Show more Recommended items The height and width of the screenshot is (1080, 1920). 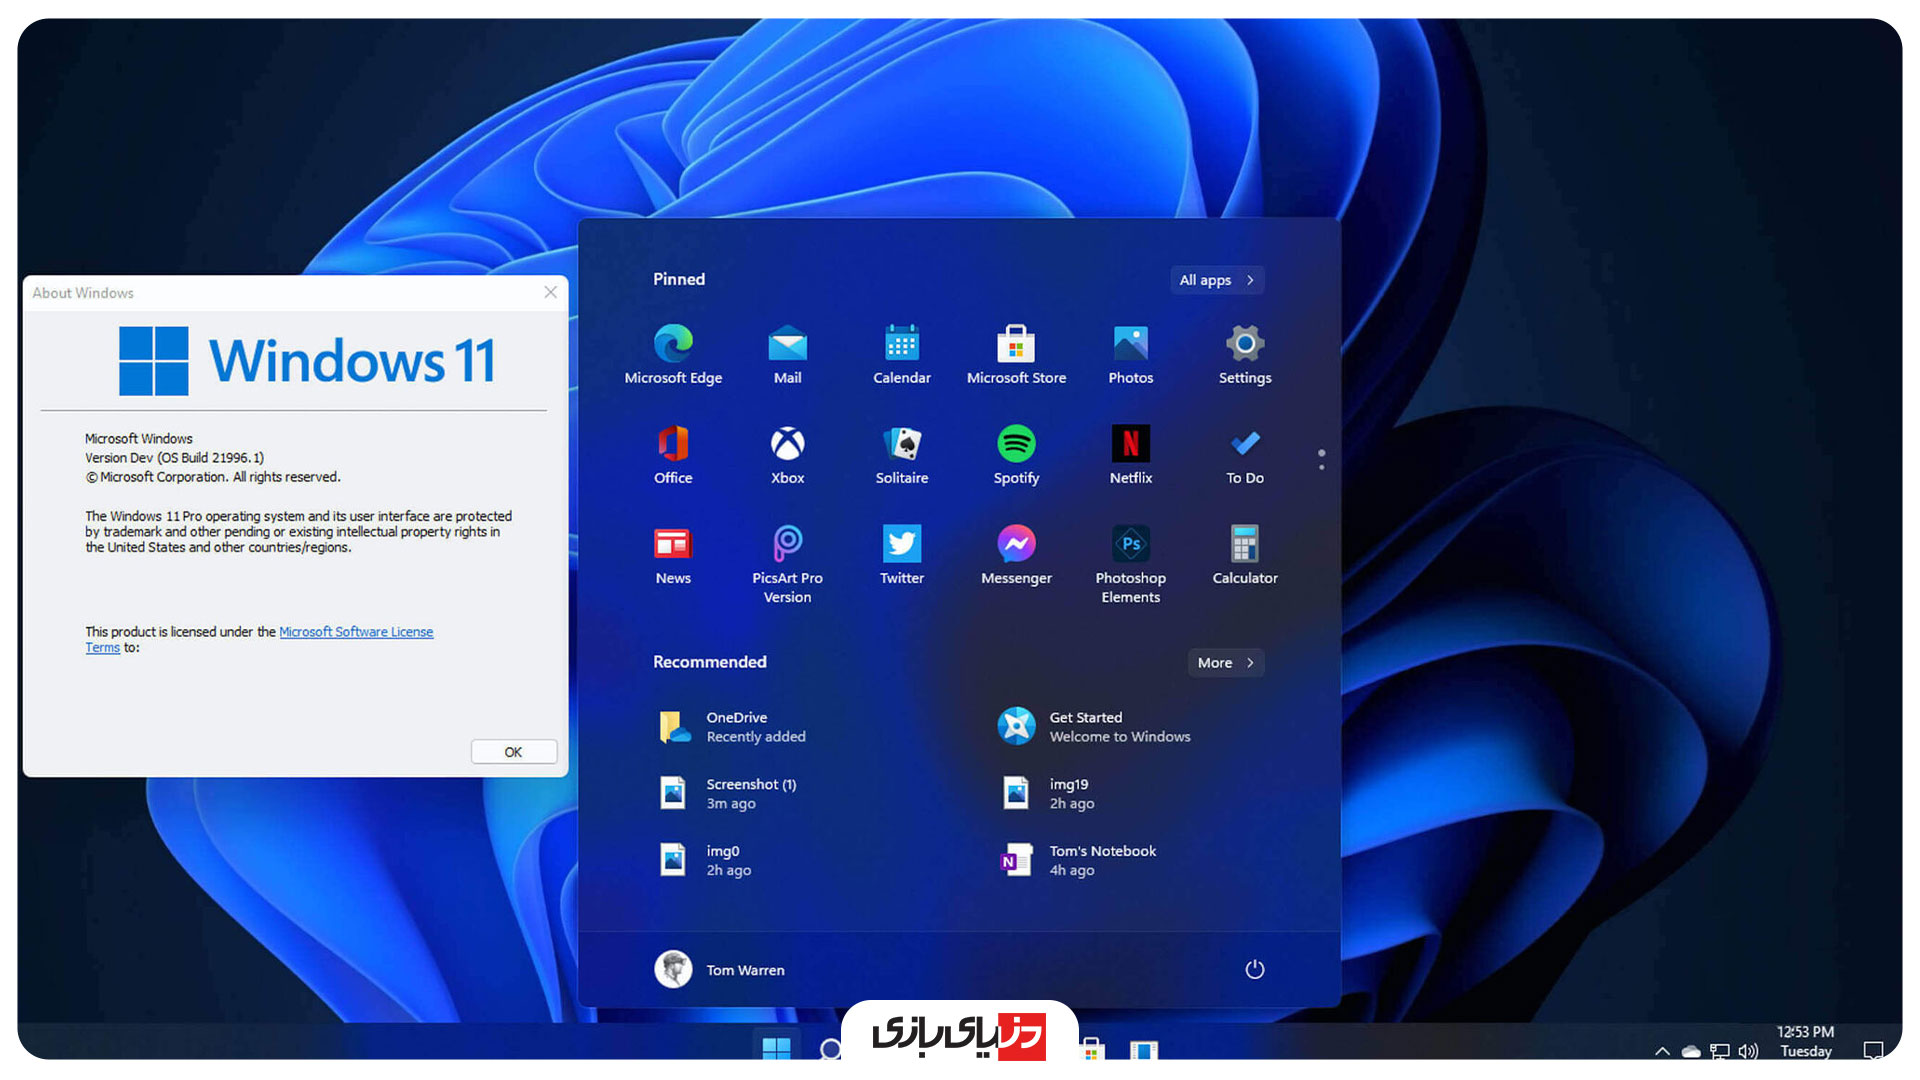[1225, 662]
